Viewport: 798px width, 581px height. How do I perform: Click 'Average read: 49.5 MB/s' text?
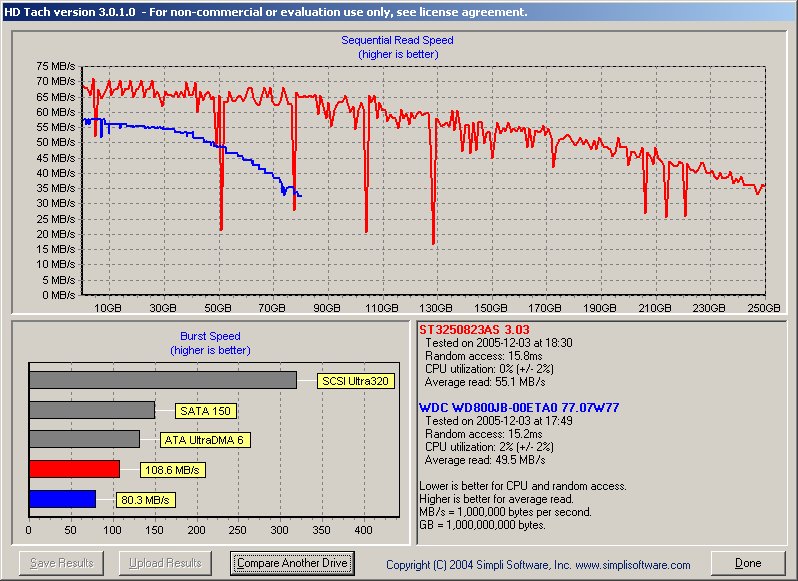pos(485,460)
